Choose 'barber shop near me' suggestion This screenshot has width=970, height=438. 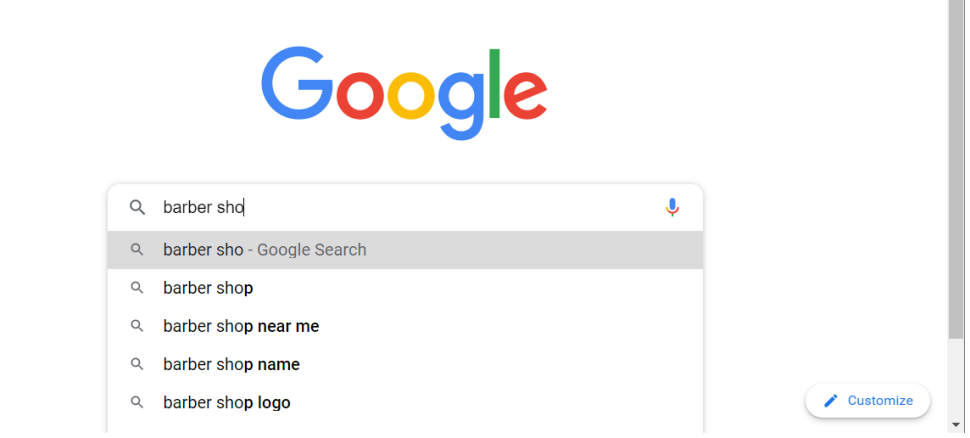click(405, 326)
